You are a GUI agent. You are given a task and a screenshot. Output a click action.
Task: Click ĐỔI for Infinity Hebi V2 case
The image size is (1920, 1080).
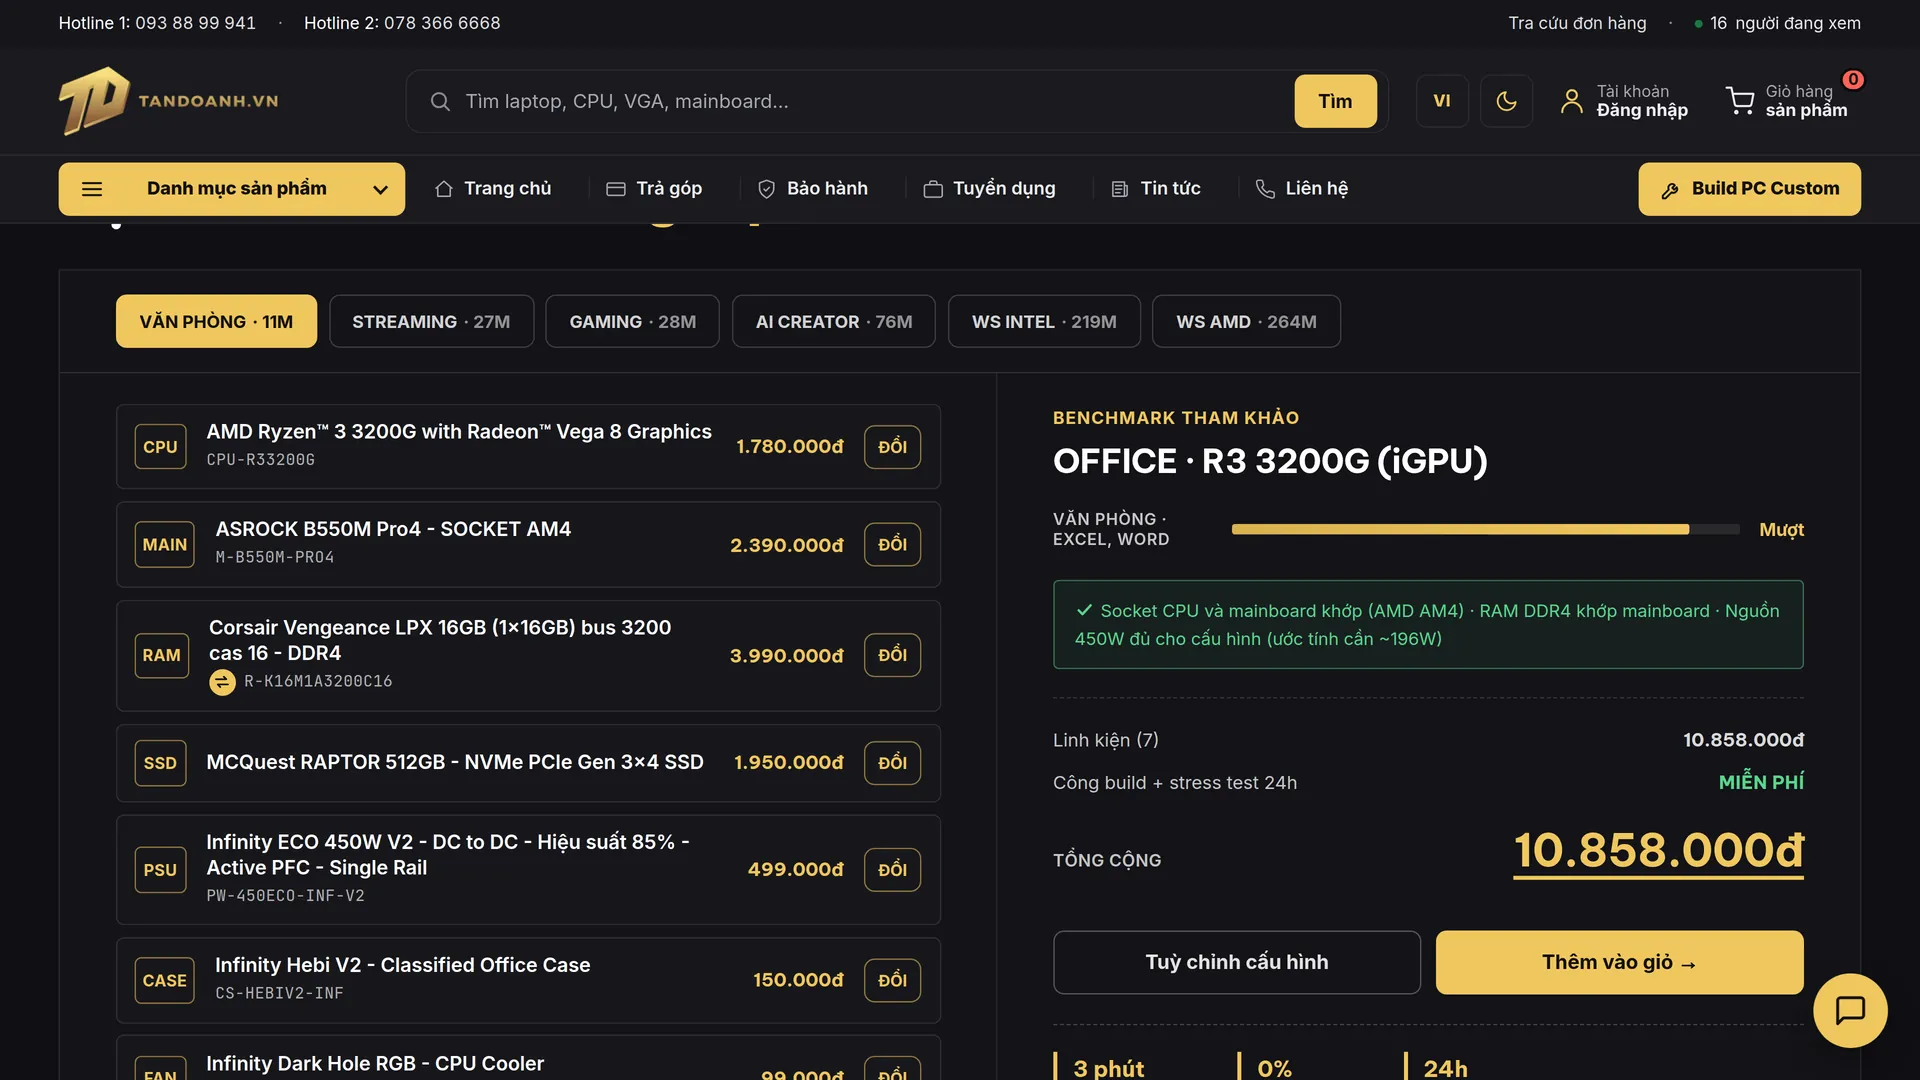892,981
